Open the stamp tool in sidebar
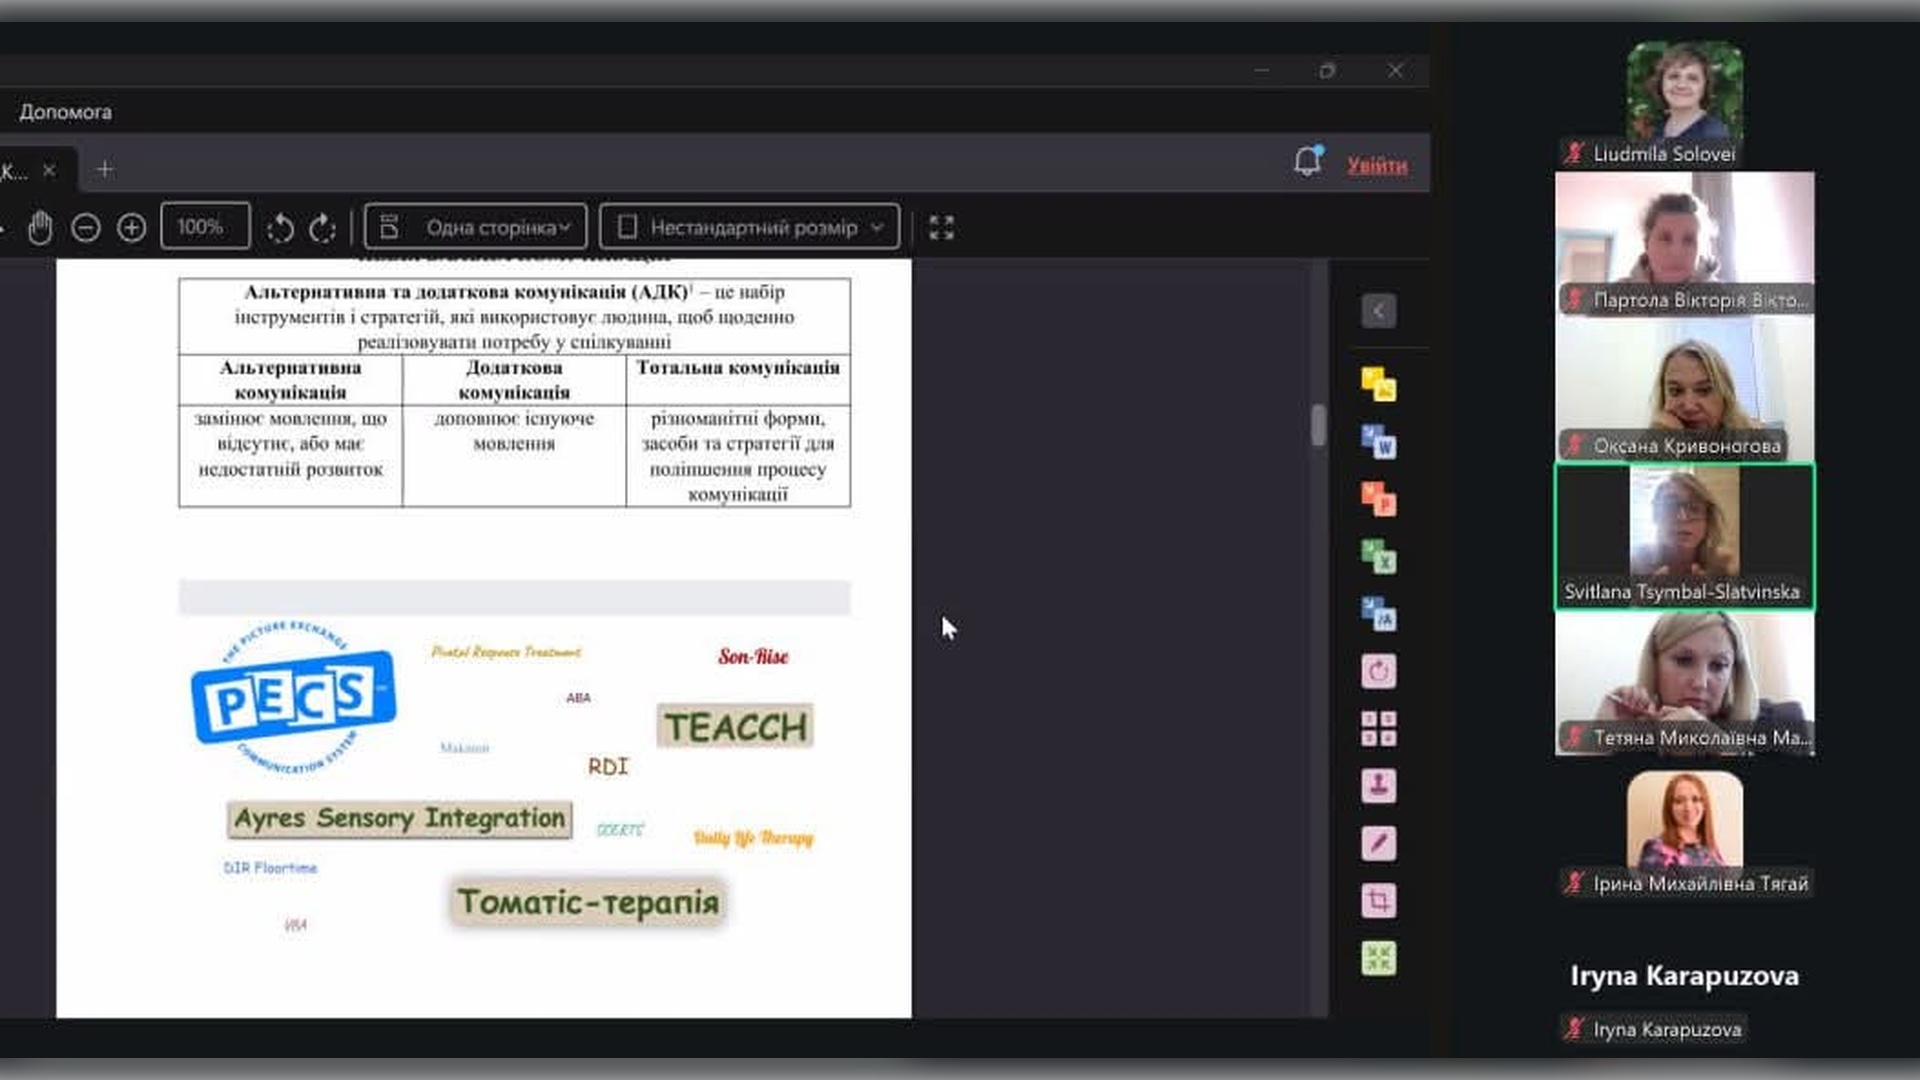The width and height of the screenshot is (1920, 1080). (x=1379, y=786)
